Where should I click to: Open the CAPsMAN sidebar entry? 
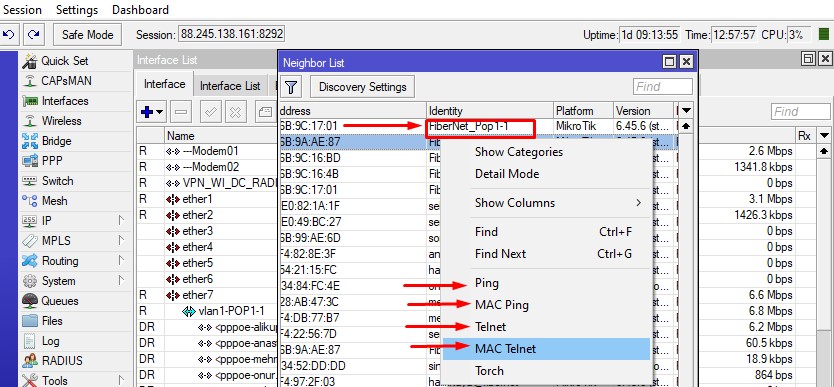point(66,81)
